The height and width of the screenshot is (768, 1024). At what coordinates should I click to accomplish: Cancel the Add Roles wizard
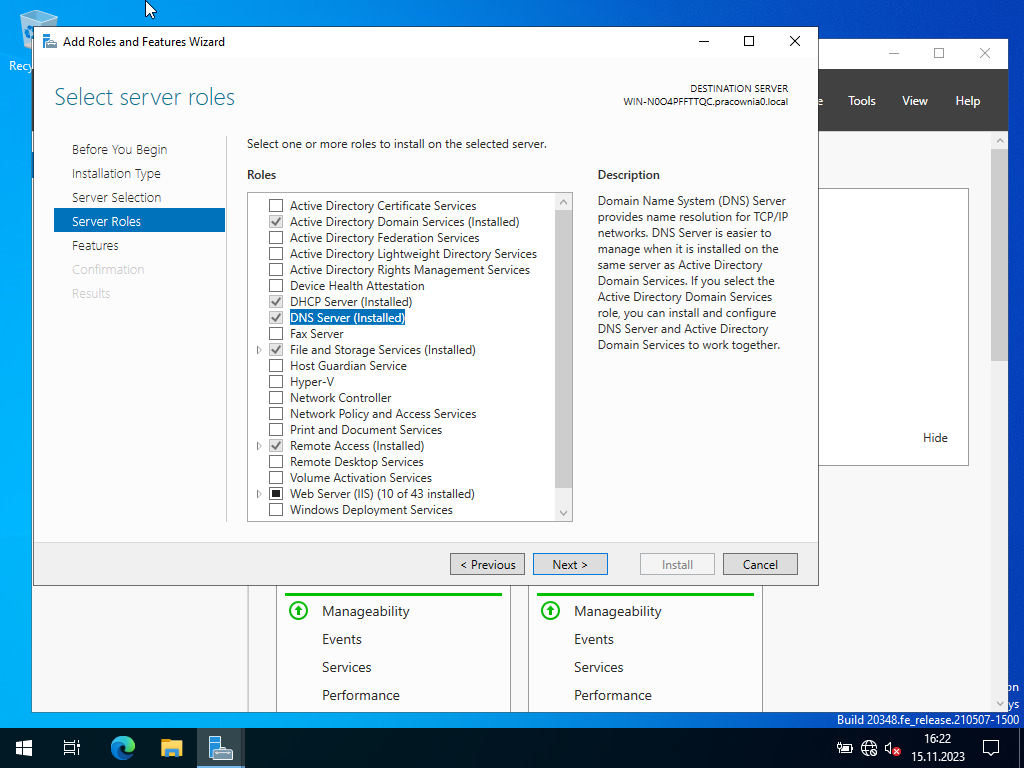[760, 564]
